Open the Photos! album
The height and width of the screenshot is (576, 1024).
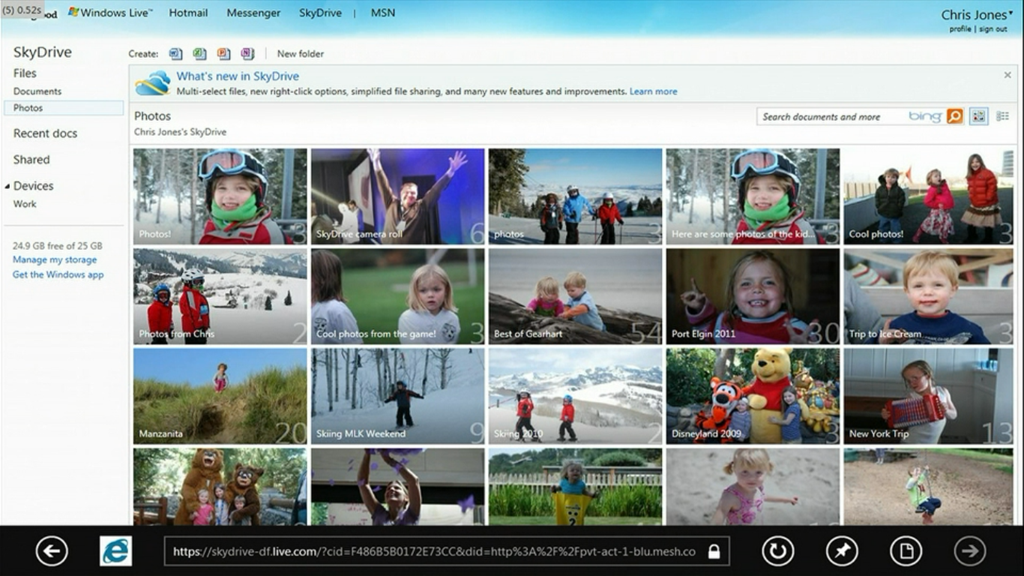pyautogui.click(x=220, y=197)
